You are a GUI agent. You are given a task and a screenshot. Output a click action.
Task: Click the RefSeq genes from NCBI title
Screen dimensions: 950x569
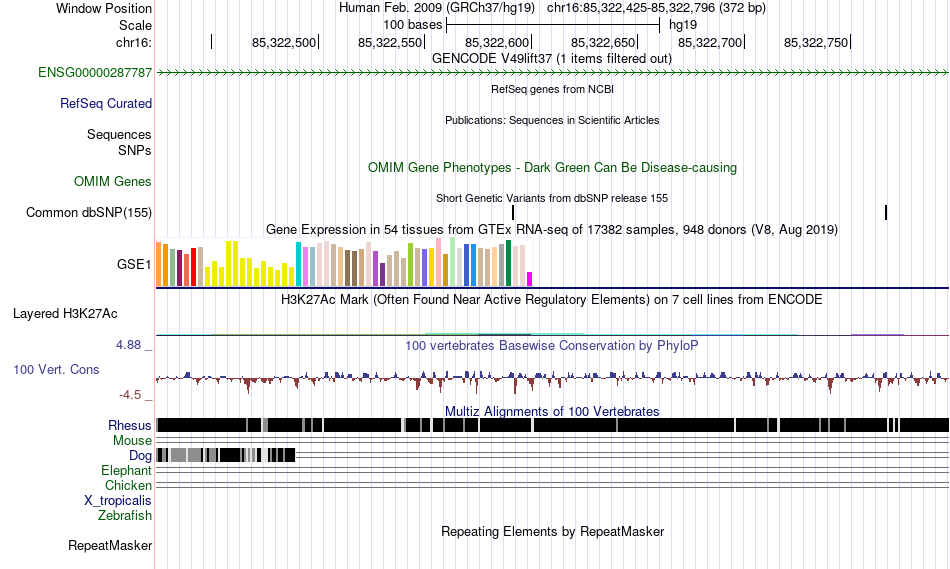[553, 89]
